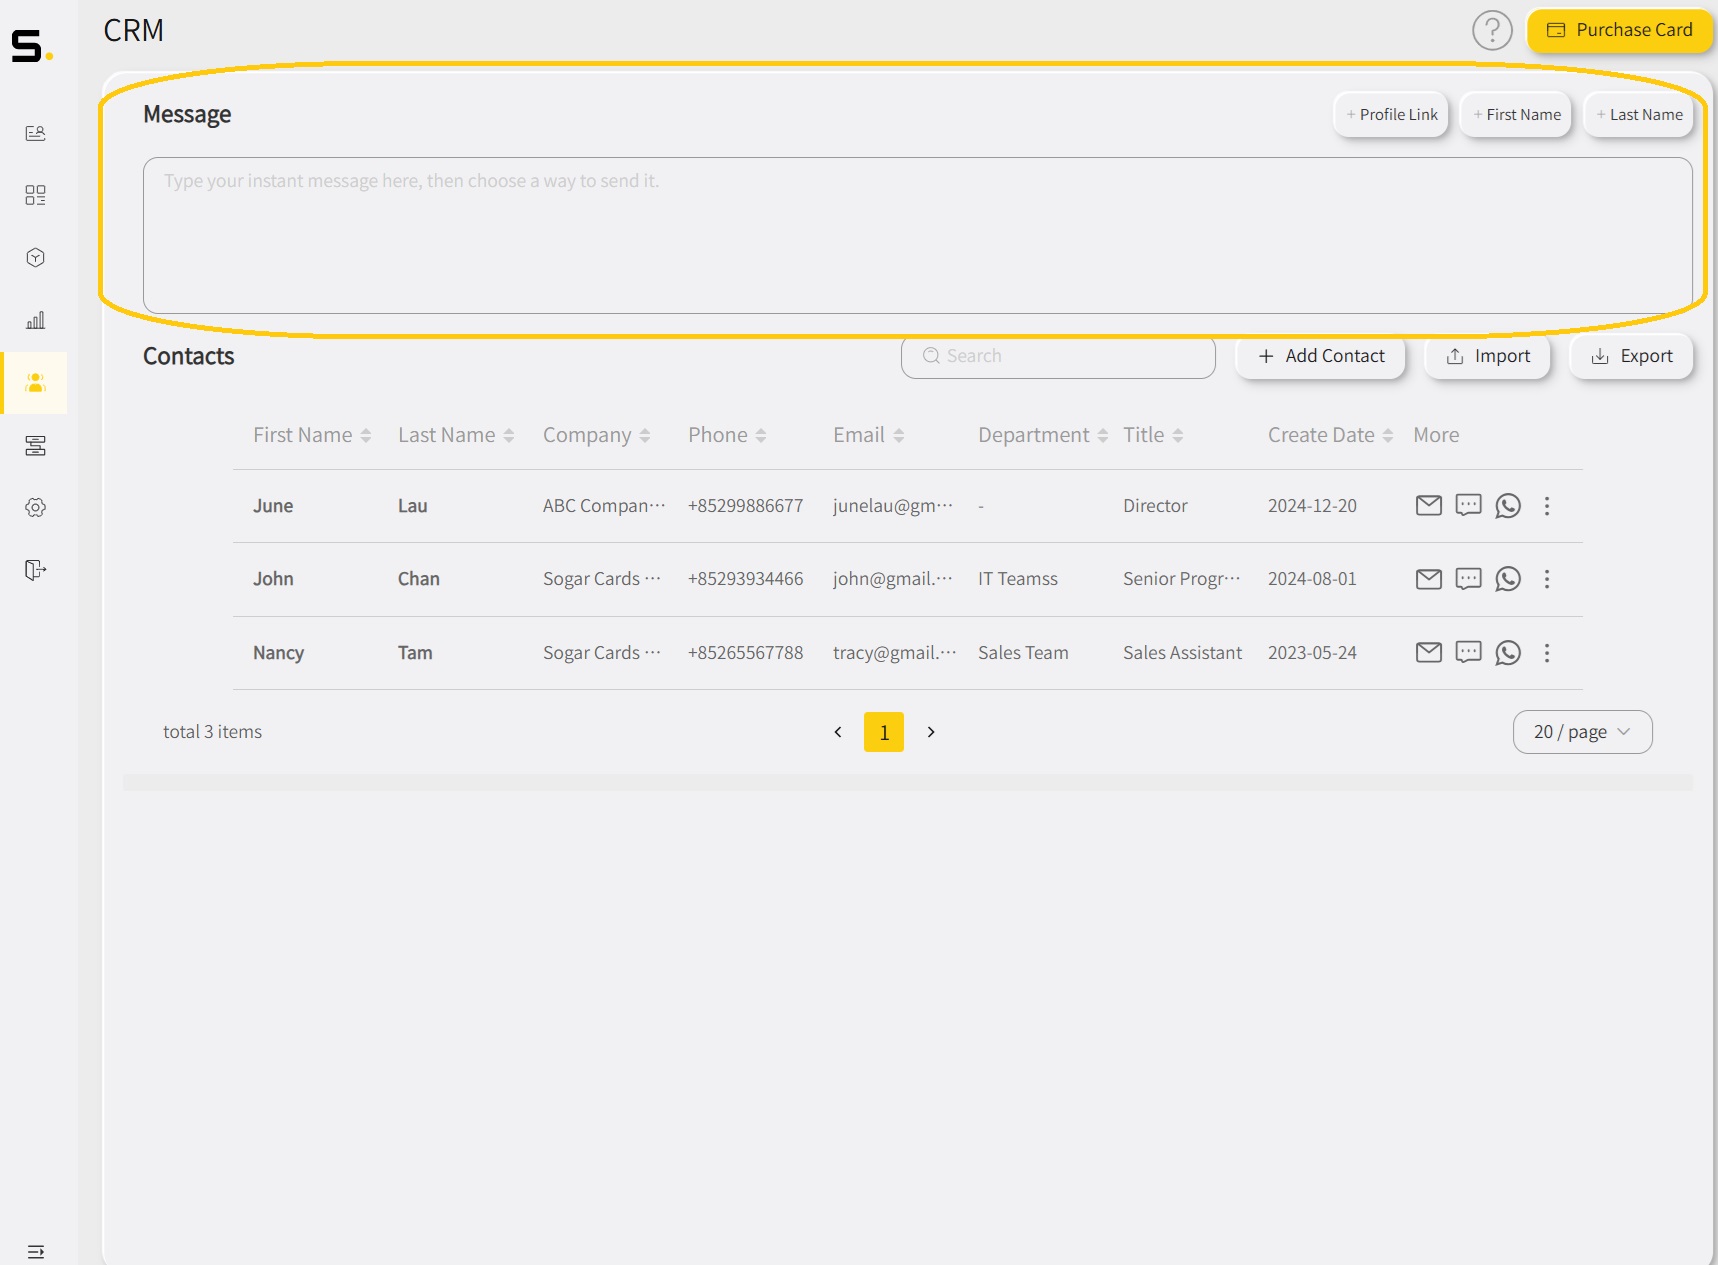Send SMS message to Nancy Tam

[x=1468, y=652]
